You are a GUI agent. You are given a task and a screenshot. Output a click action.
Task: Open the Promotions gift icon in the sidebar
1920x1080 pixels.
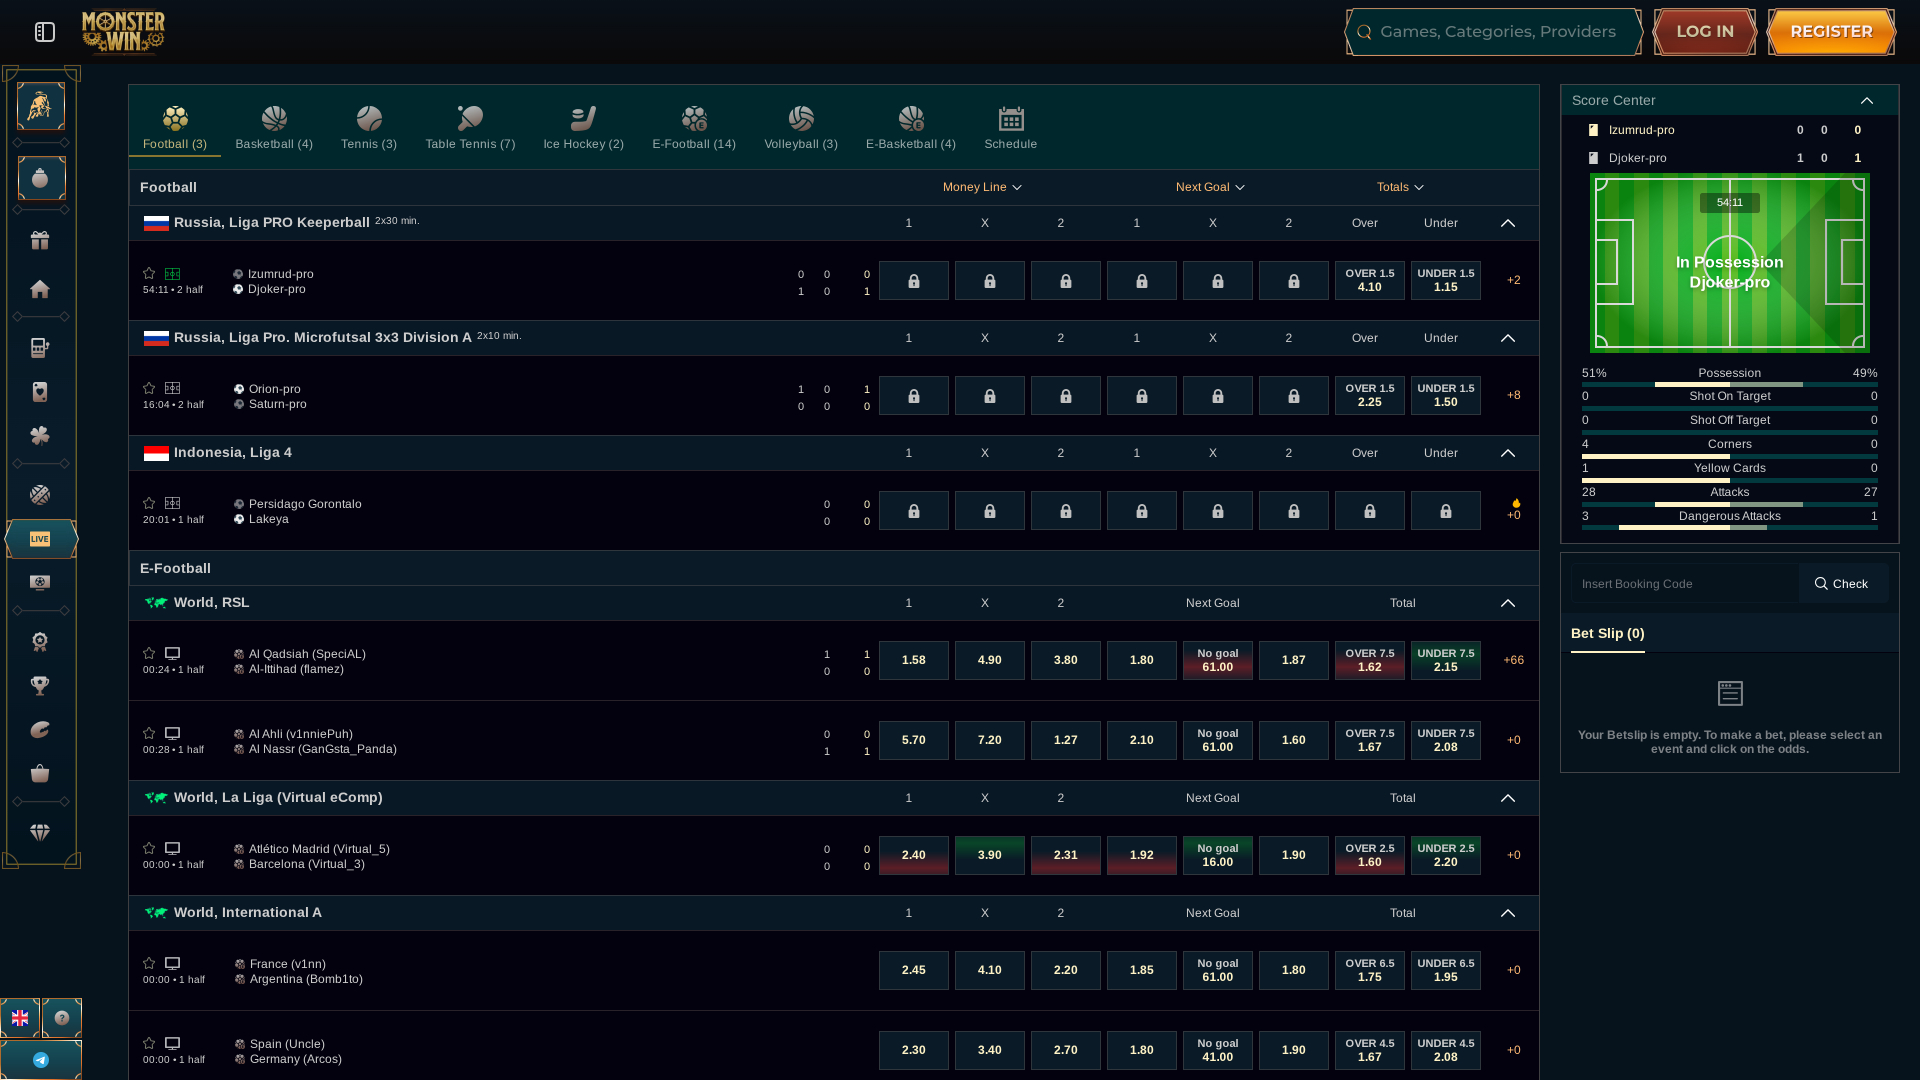pos(40,240)
